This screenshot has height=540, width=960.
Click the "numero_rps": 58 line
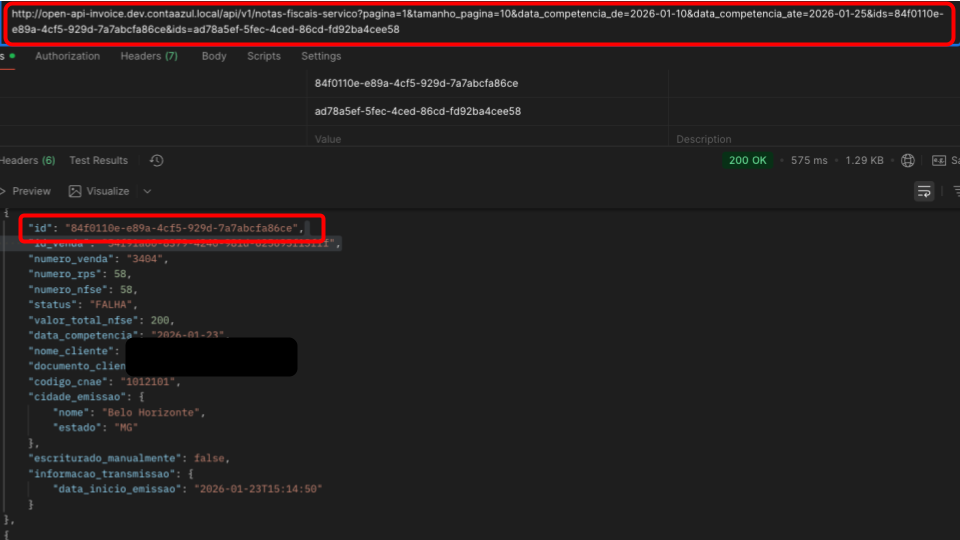(80, 274)
